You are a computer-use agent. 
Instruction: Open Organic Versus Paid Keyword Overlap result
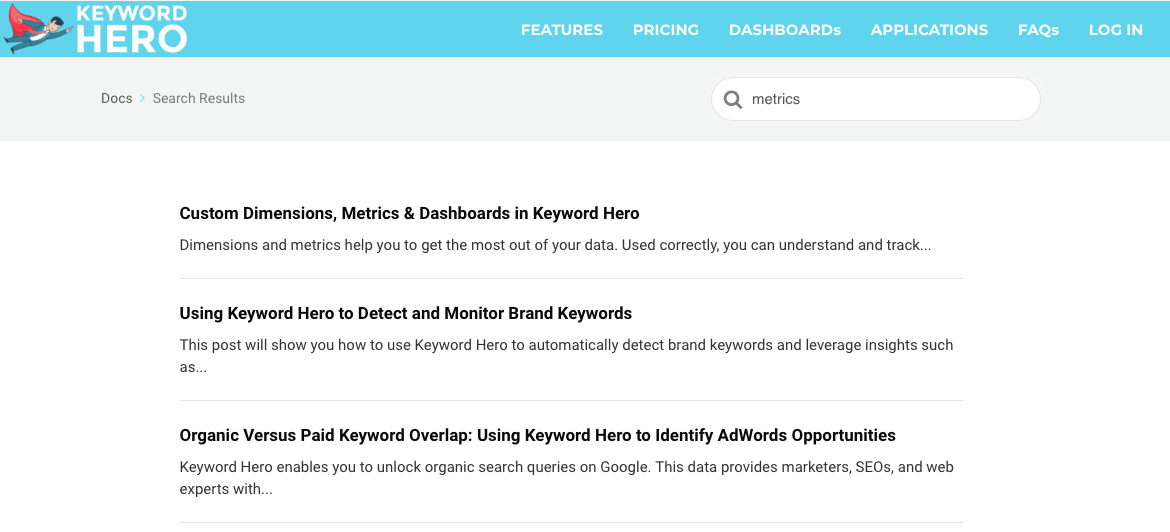tap(537, 435)
